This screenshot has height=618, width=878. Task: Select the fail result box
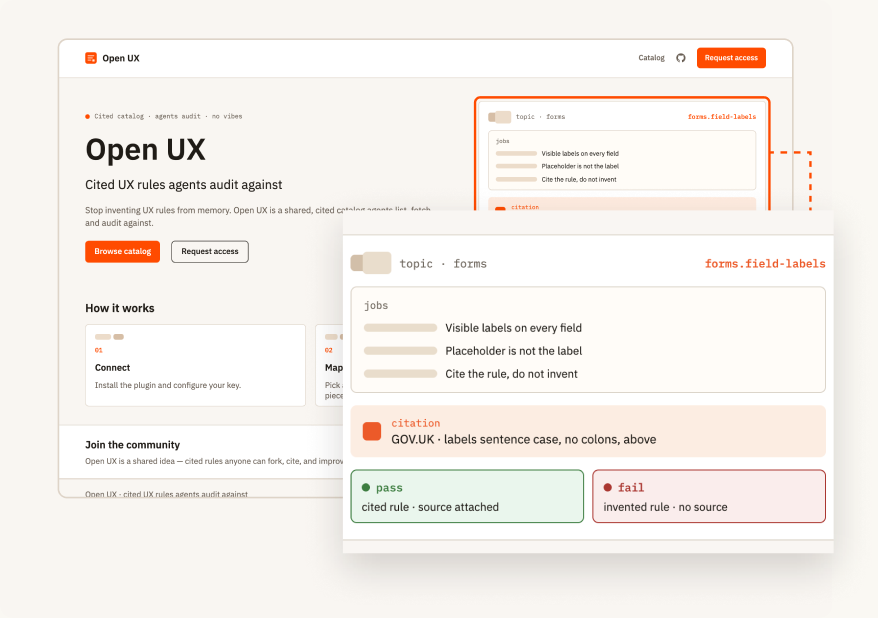pos(709,497)
